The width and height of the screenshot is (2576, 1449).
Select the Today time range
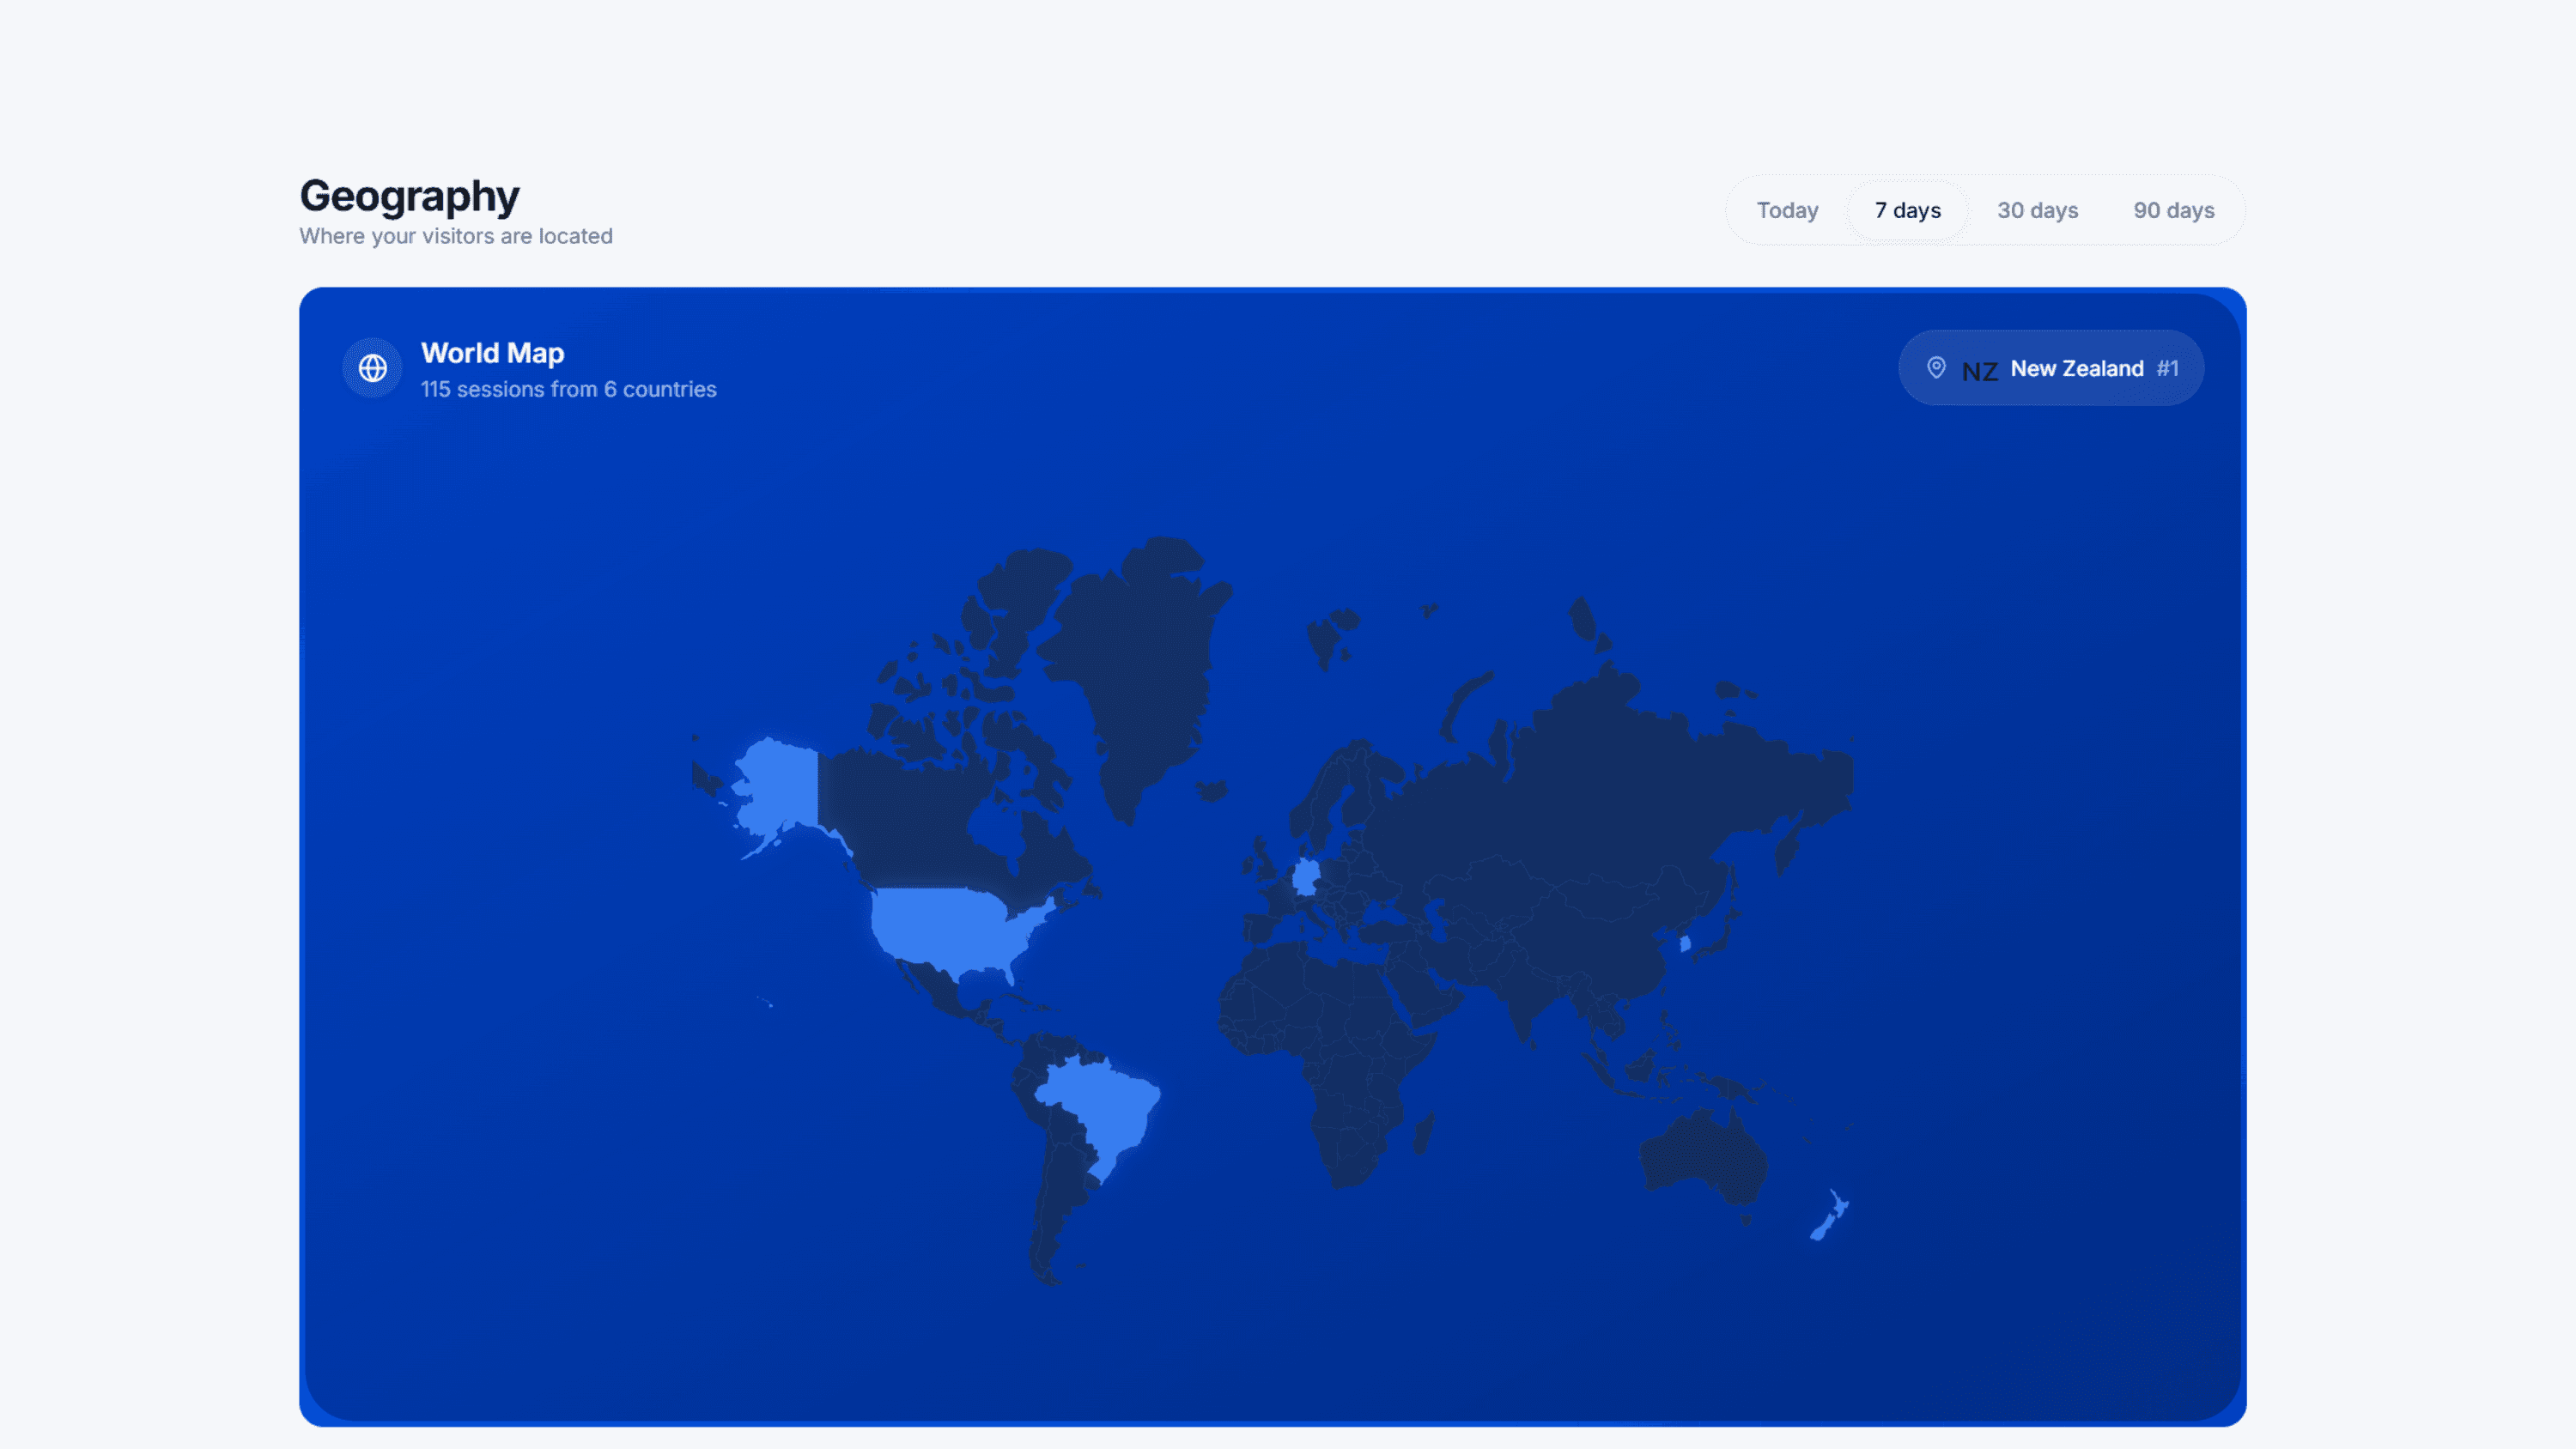coord(1787,211)
